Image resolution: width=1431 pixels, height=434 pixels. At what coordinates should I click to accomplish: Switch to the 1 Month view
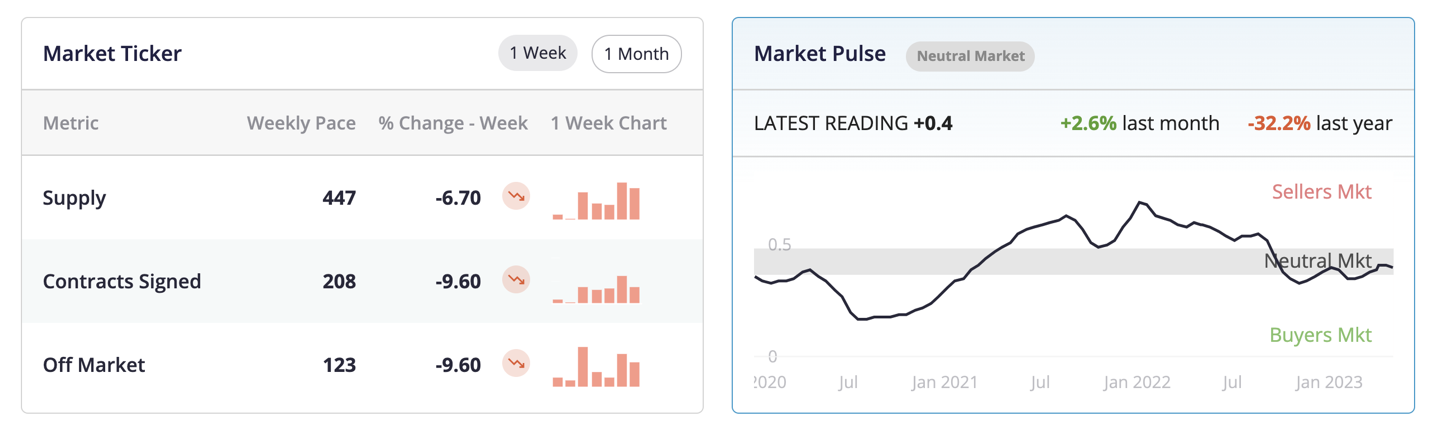tap(637, 54)
